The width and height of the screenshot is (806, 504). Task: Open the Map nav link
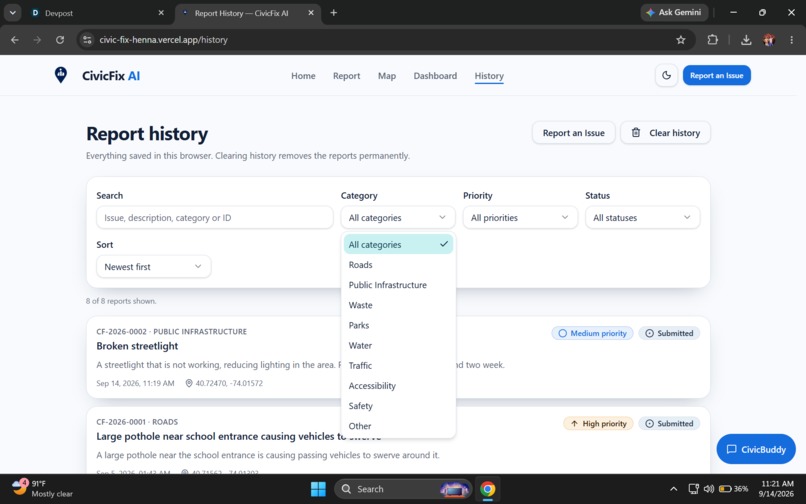(387, 76)
